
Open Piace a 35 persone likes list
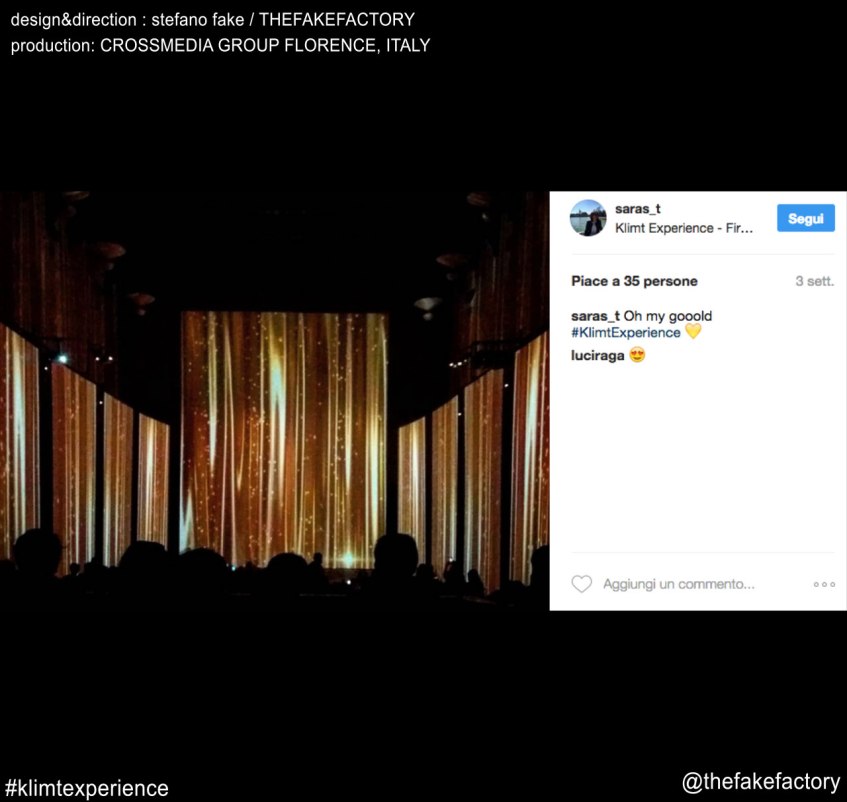click(x=634, y=281)
